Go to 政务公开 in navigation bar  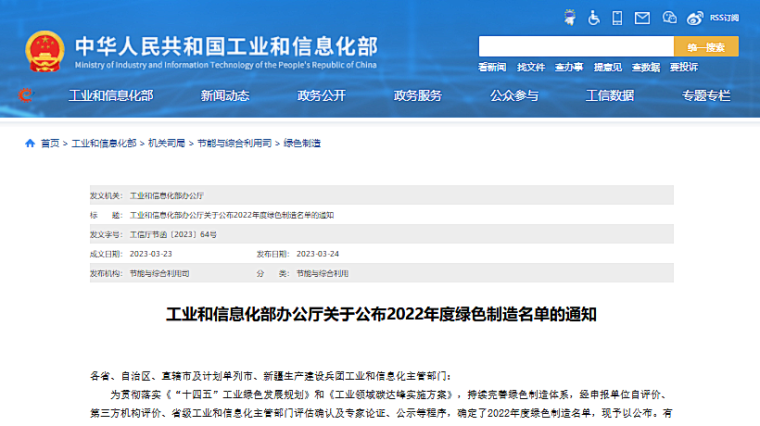[321, 96]
